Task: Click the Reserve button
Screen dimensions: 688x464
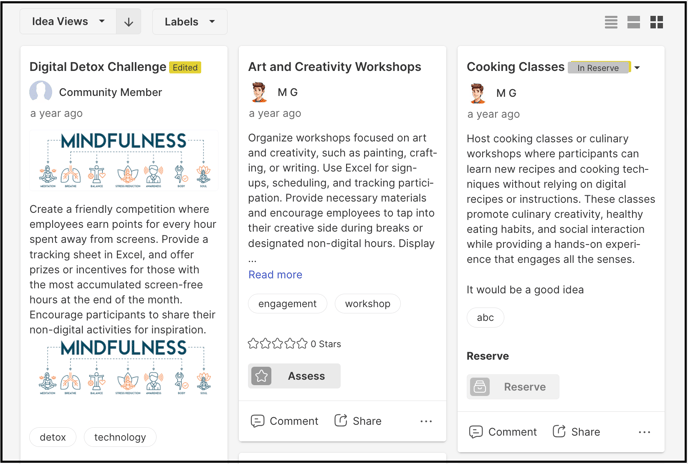Action: pos(512,387)
